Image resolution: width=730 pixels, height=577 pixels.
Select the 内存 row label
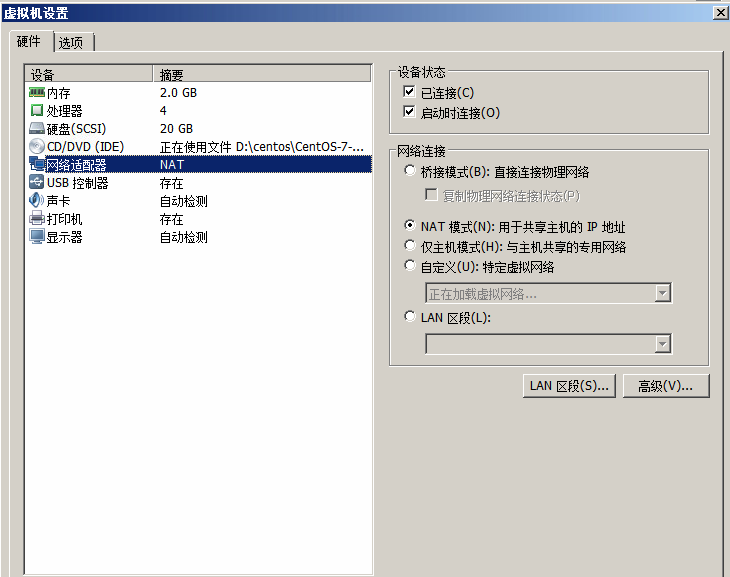point(59,93)
